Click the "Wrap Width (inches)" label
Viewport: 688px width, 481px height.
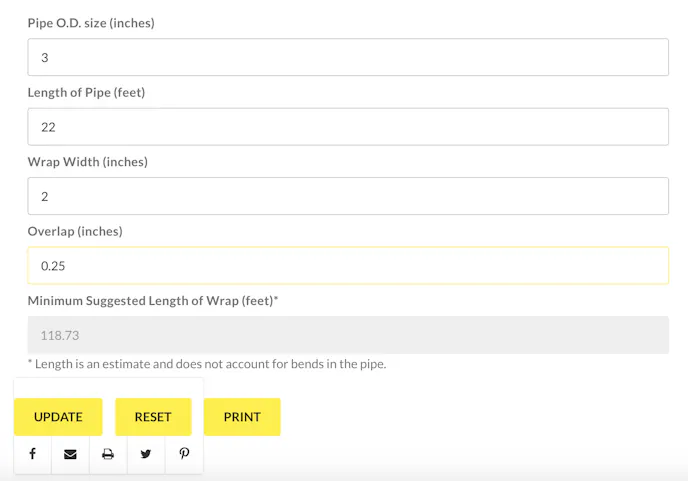[88, 162]
